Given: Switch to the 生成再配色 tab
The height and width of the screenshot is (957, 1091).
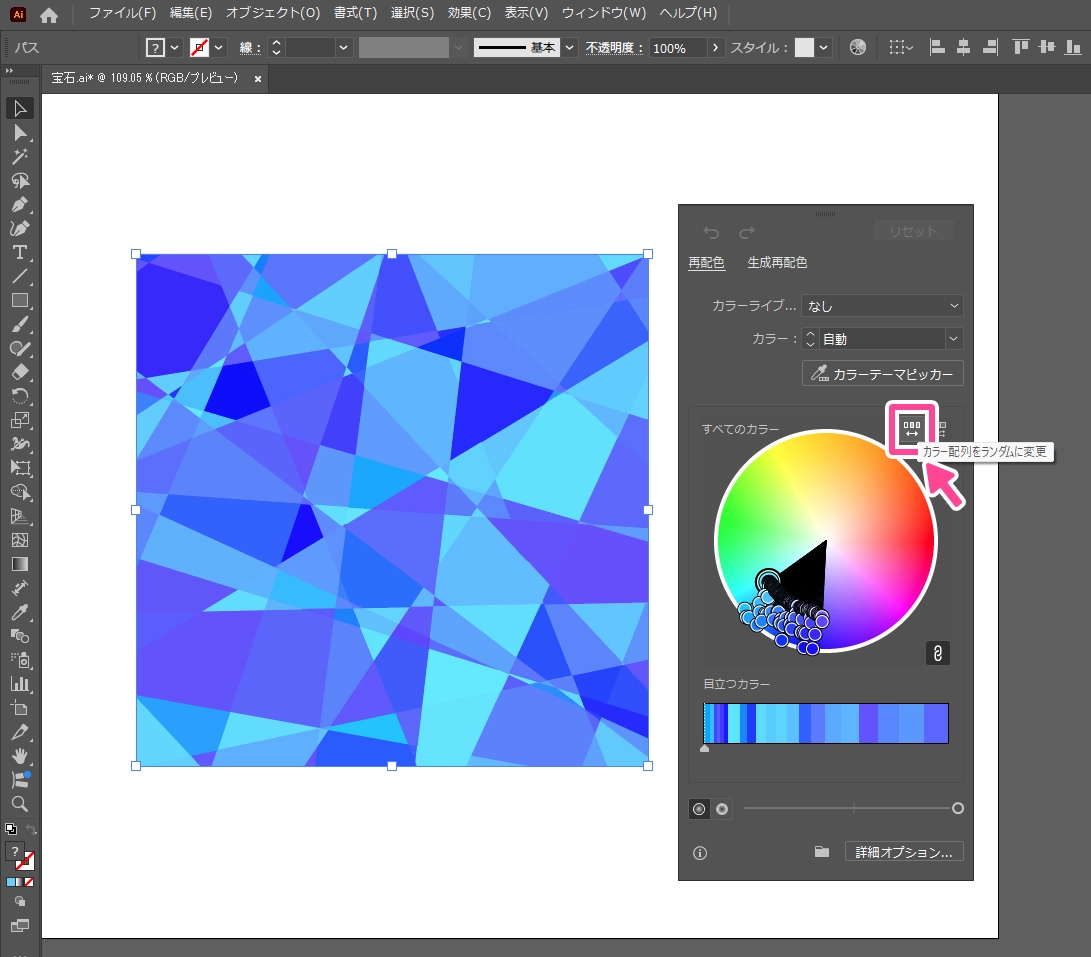Looking at the screenshot, I should click(x=777, y=263).
